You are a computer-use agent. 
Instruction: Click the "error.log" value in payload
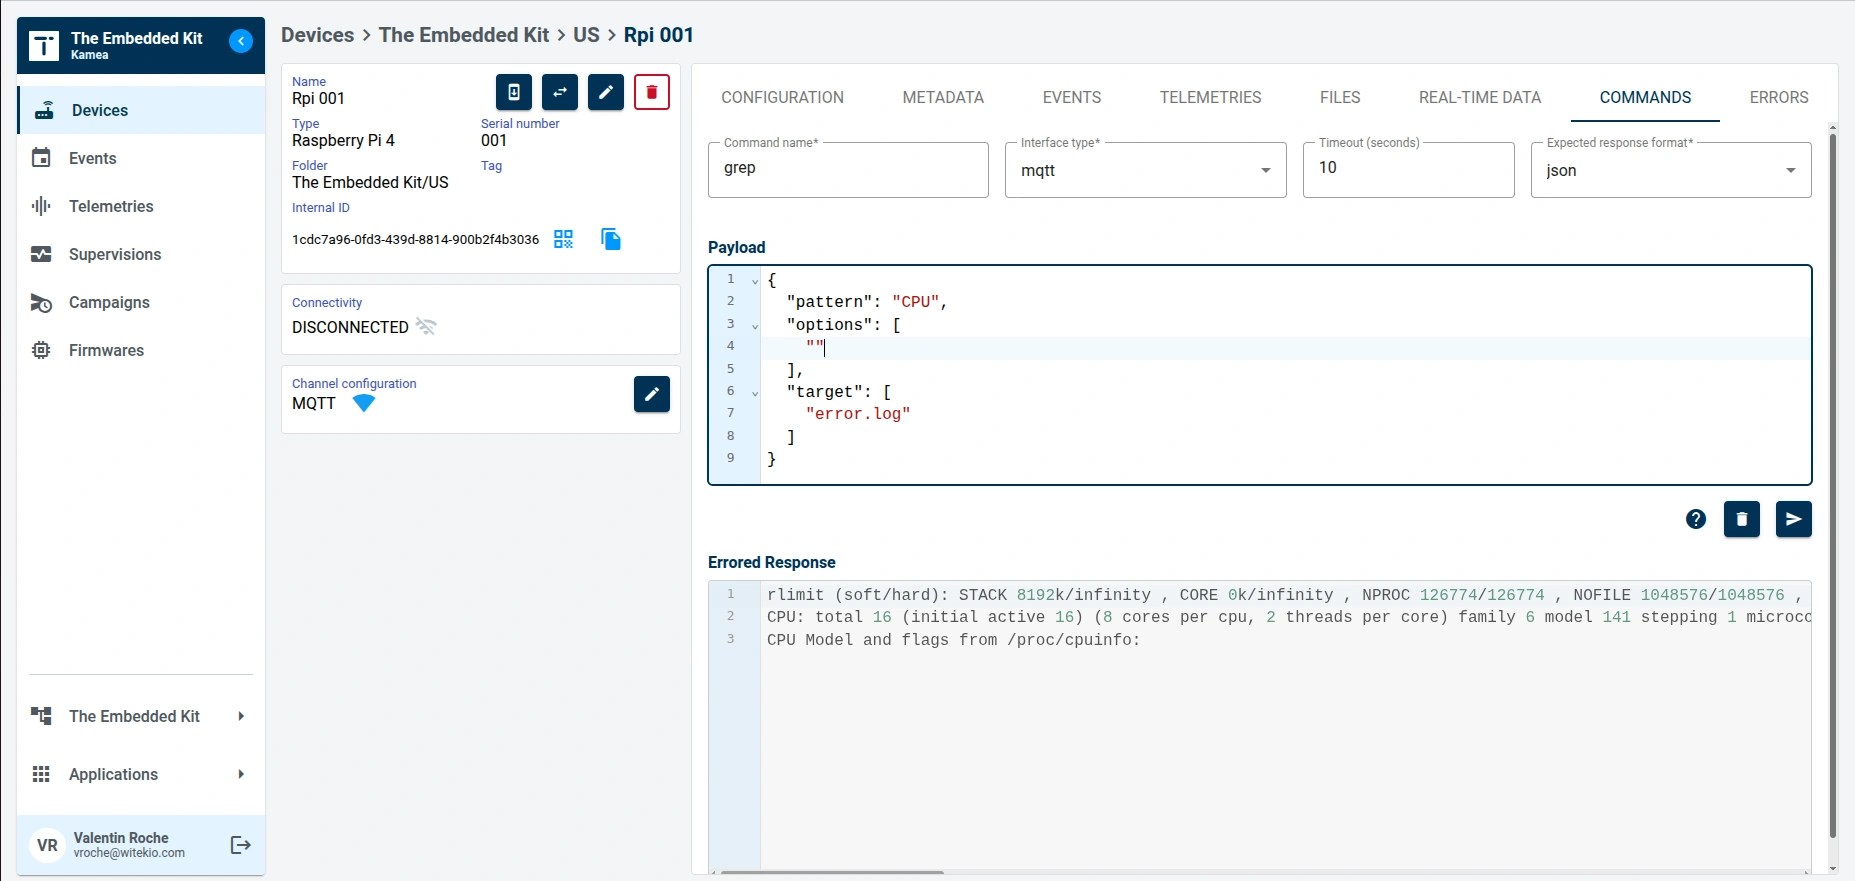click(x=858, y=414)
